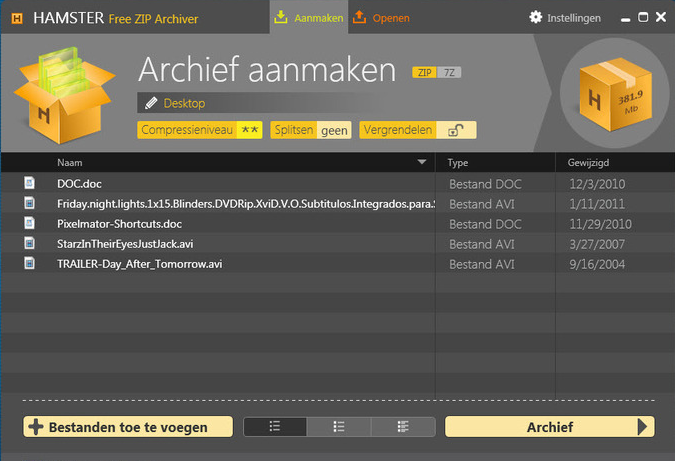The height and width of the screenshot is (461, 675).
Task: Switch to the first list view mode
Action: [275, 427]
